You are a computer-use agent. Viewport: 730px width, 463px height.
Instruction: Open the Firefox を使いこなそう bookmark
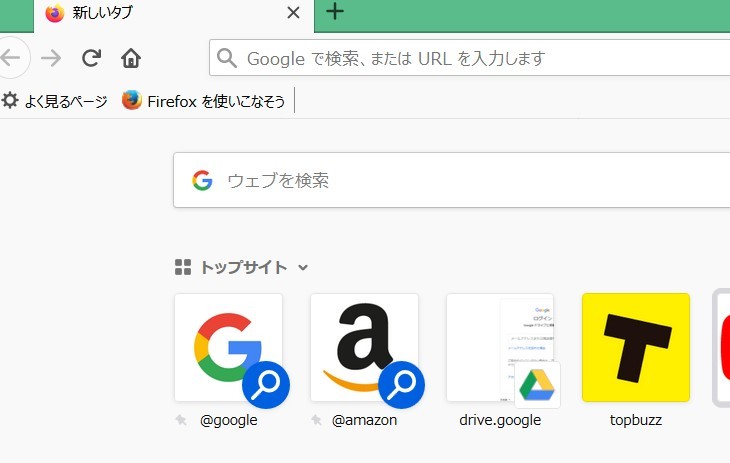tap(204, 101)
